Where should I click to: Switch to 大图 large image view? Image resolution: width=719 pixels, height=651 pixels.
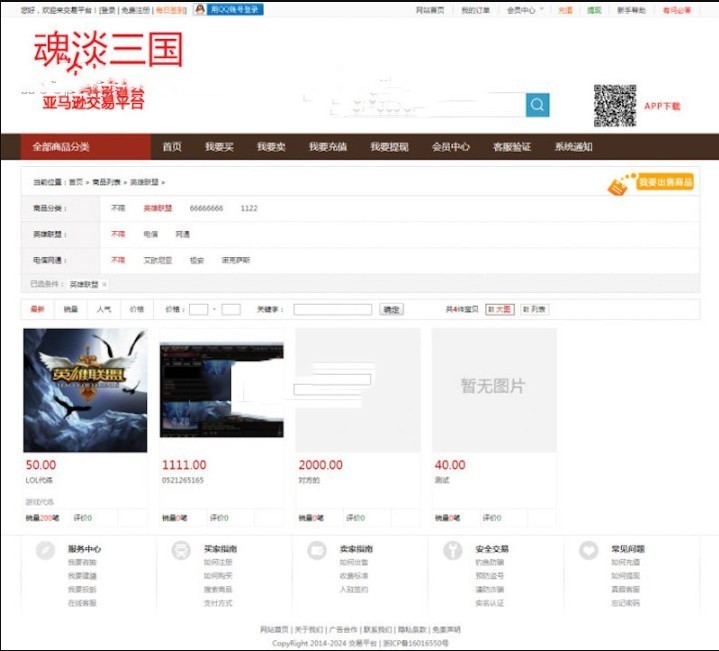499,310
